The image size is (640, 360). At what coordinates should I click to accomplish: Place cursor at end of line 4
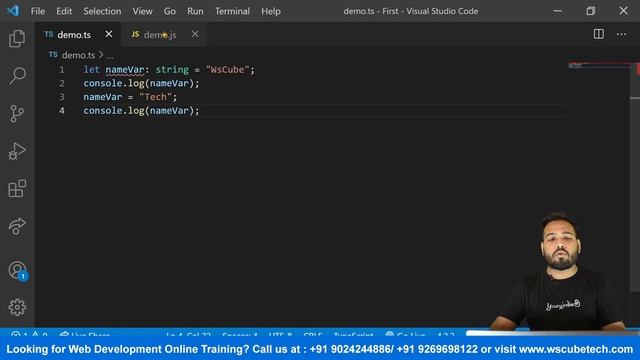tap(200, 111)
